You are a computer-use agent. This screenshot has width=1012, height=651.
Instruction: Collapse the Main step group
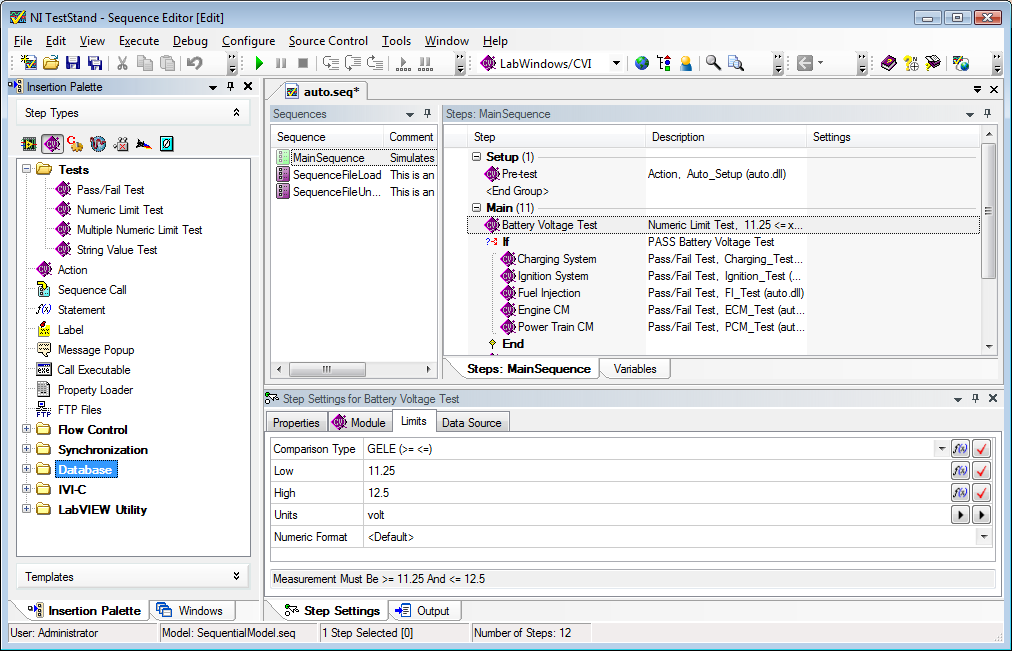[477, 208]
